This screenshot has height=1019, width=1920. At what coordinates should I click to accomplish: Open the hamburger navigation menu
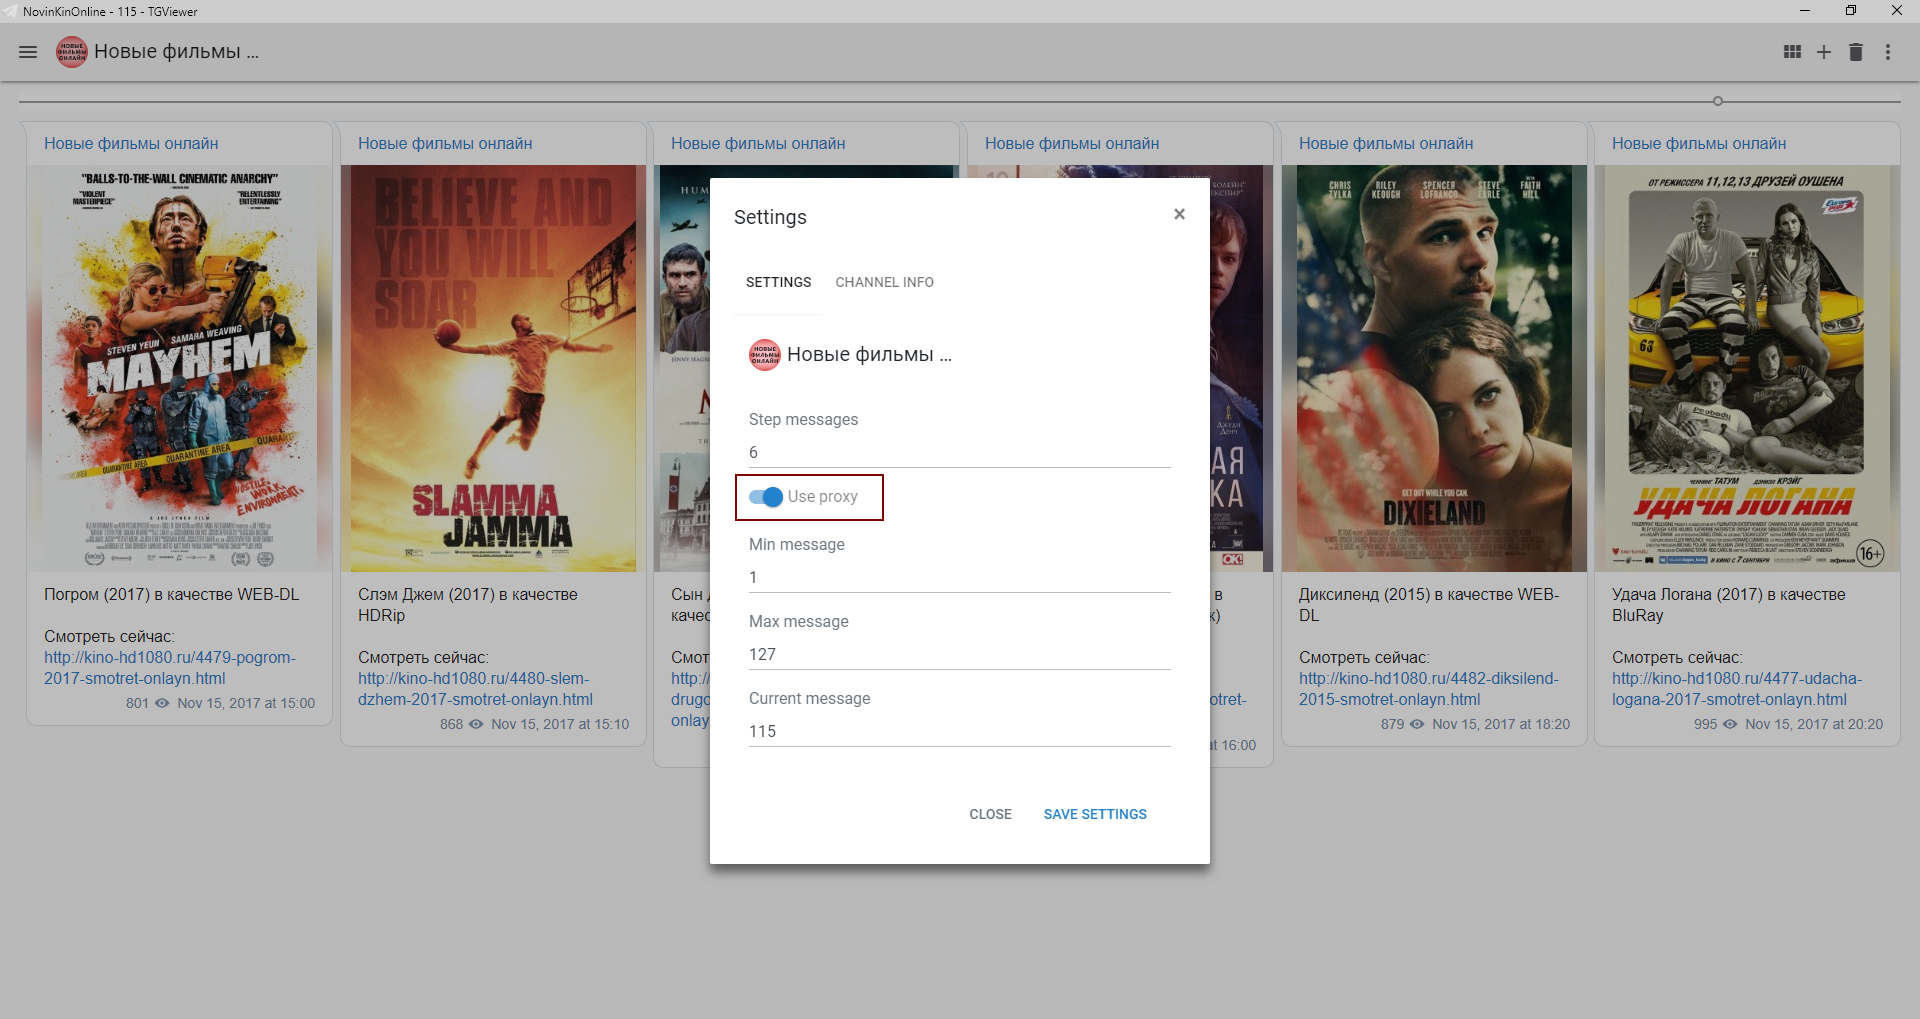[28, 52]
